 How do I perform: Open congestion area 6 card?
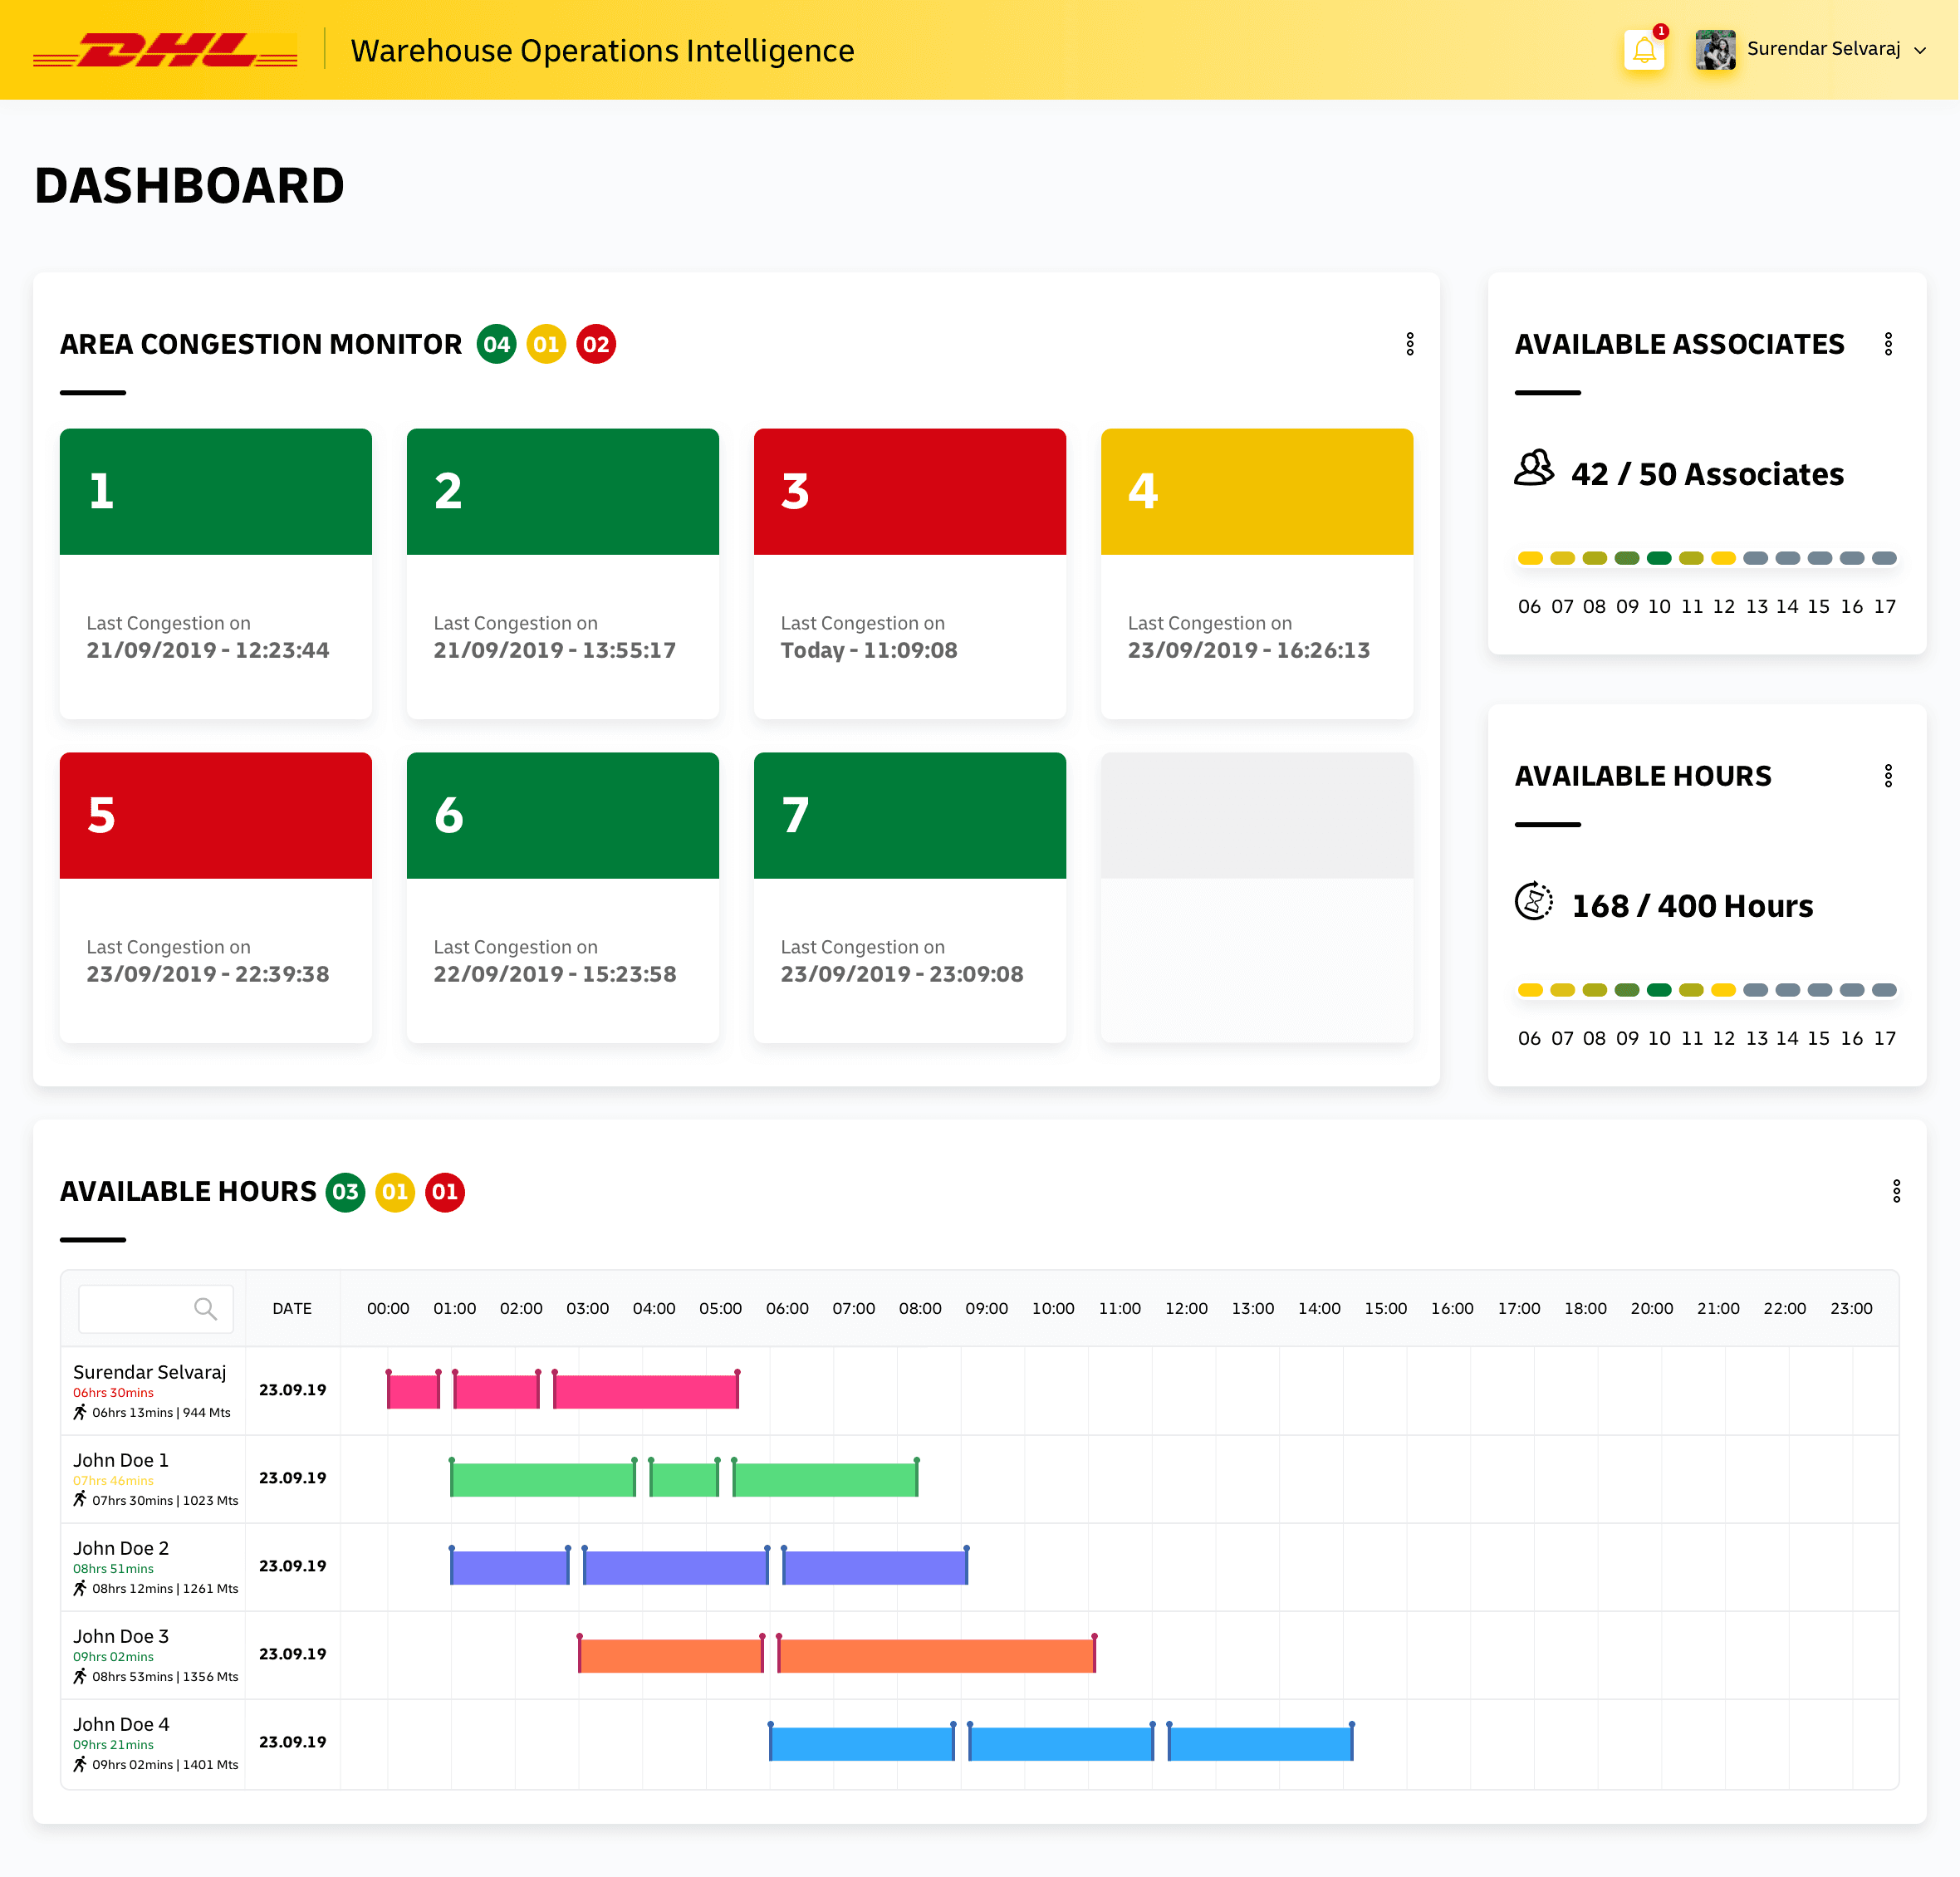(563, 898)
